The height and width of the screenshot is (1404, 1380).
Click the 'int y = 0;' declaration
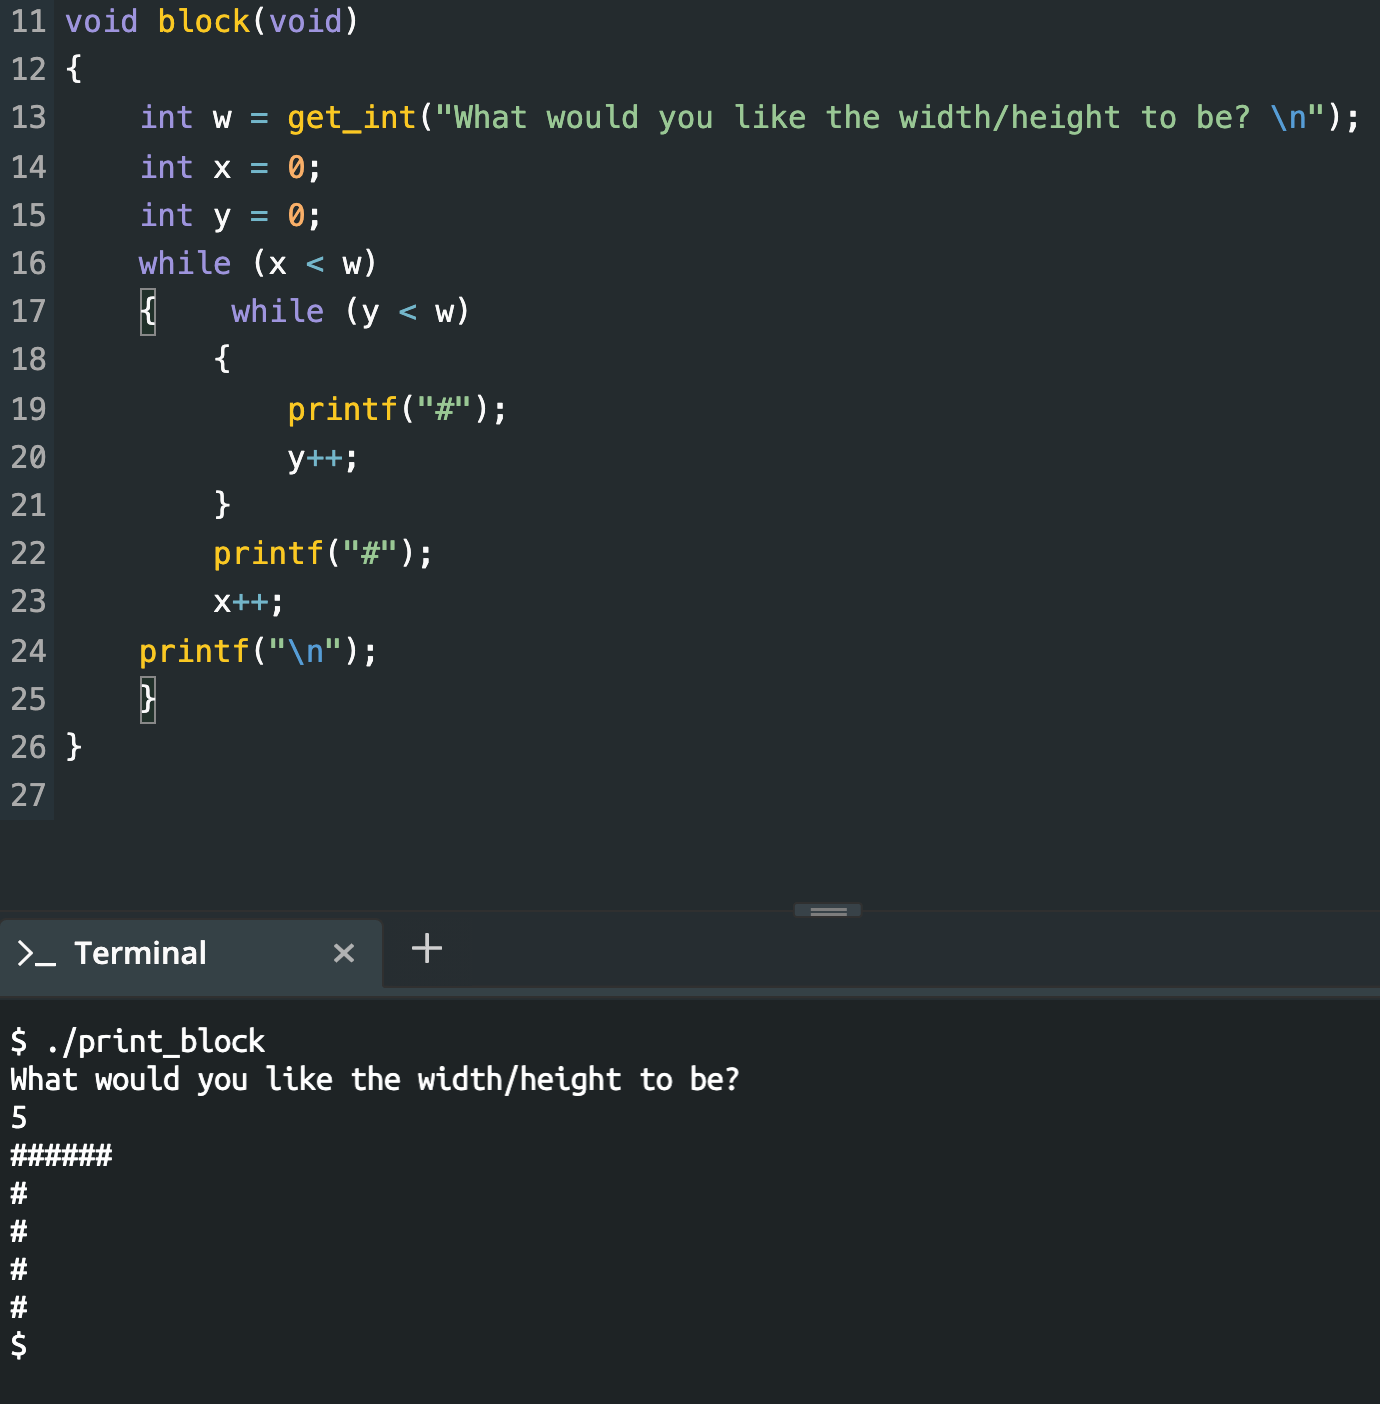coord(231,215)
